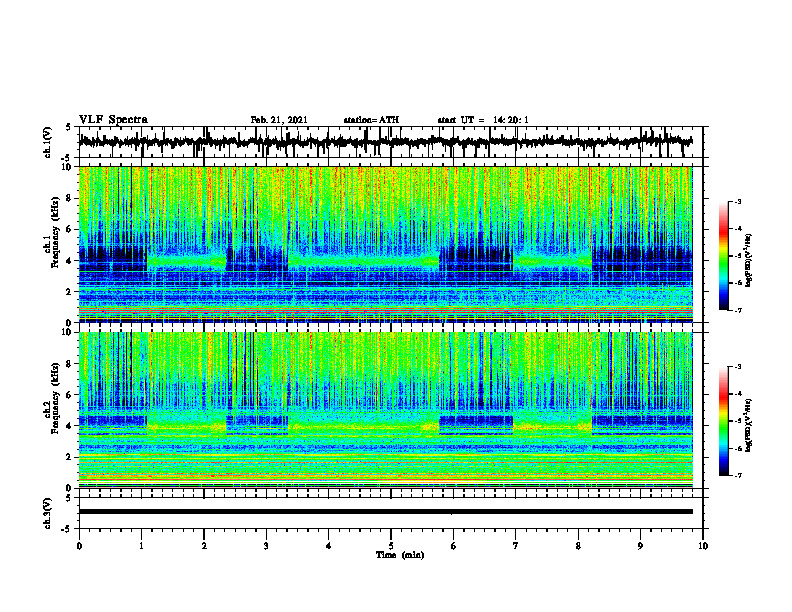Click the "Time (min)" axis title
This screenshot has width=792, height=612.
coord(400,555)
